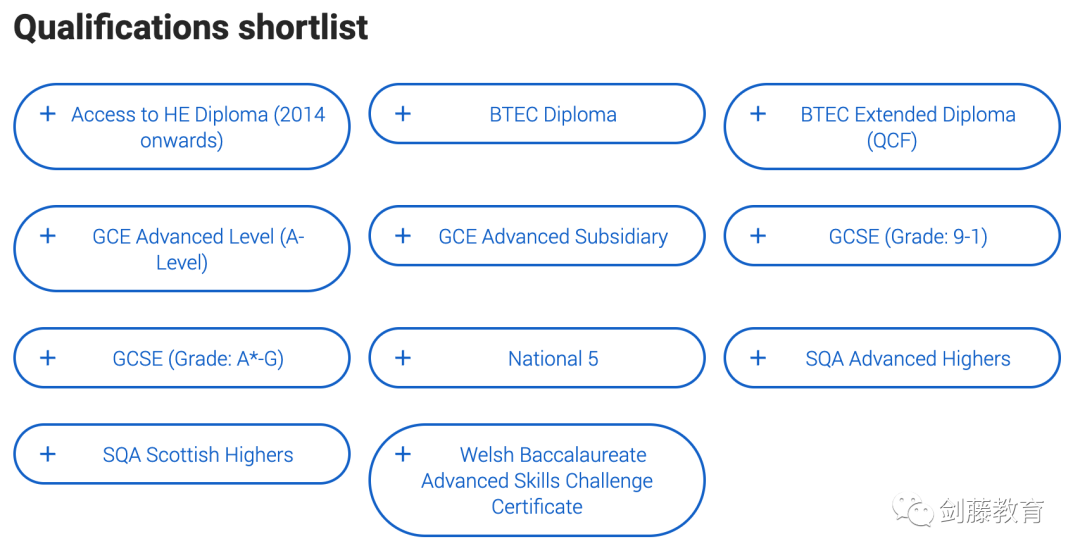The image size is (1080, 558).
Task: Click plus icon for SQA Advanced Highers
Action: [x=758, y=358]
